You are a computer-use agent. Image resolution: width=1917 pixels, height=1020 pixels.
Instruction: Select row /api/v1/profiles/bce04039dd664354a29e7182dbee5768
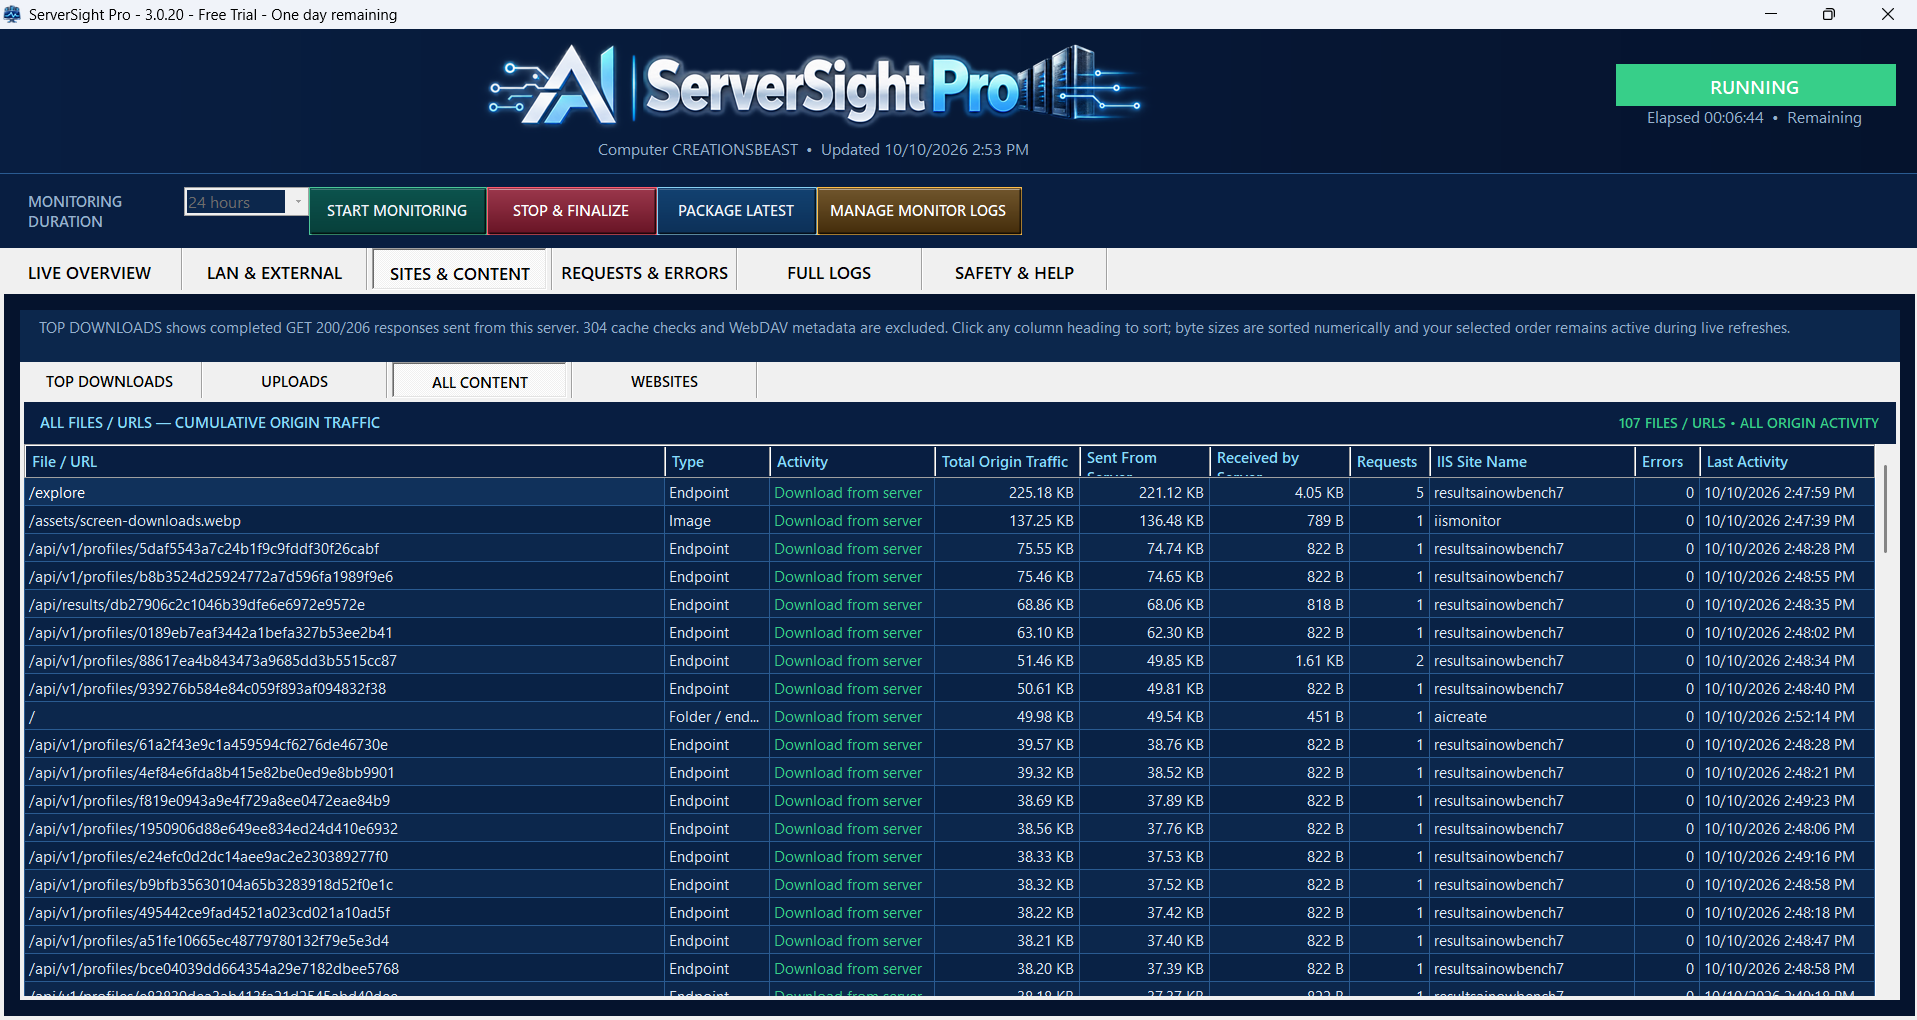point(949,969)
